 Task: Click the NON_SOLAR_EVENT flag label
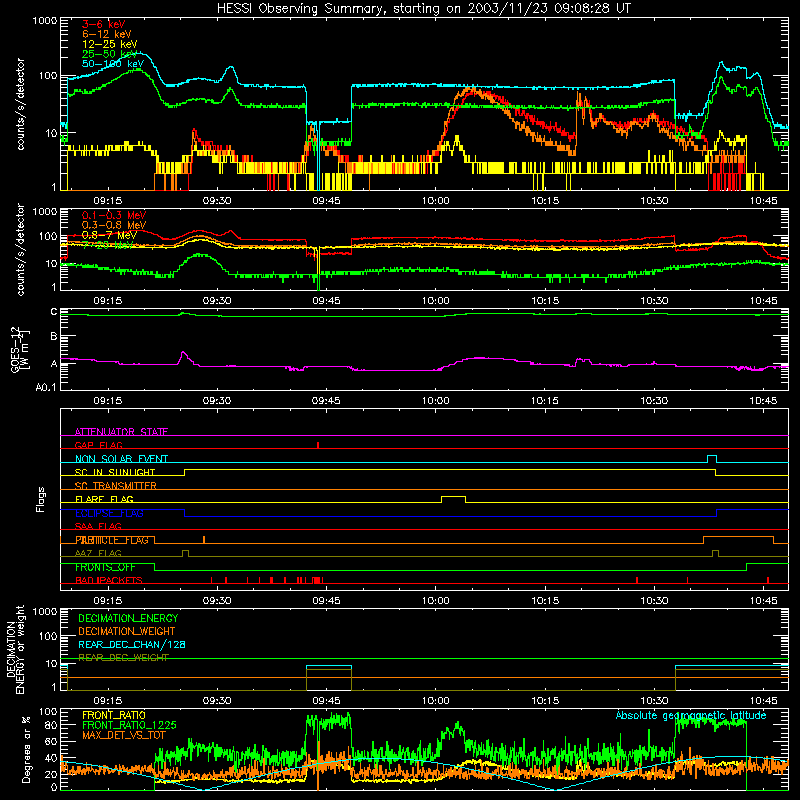pos(121,459)
